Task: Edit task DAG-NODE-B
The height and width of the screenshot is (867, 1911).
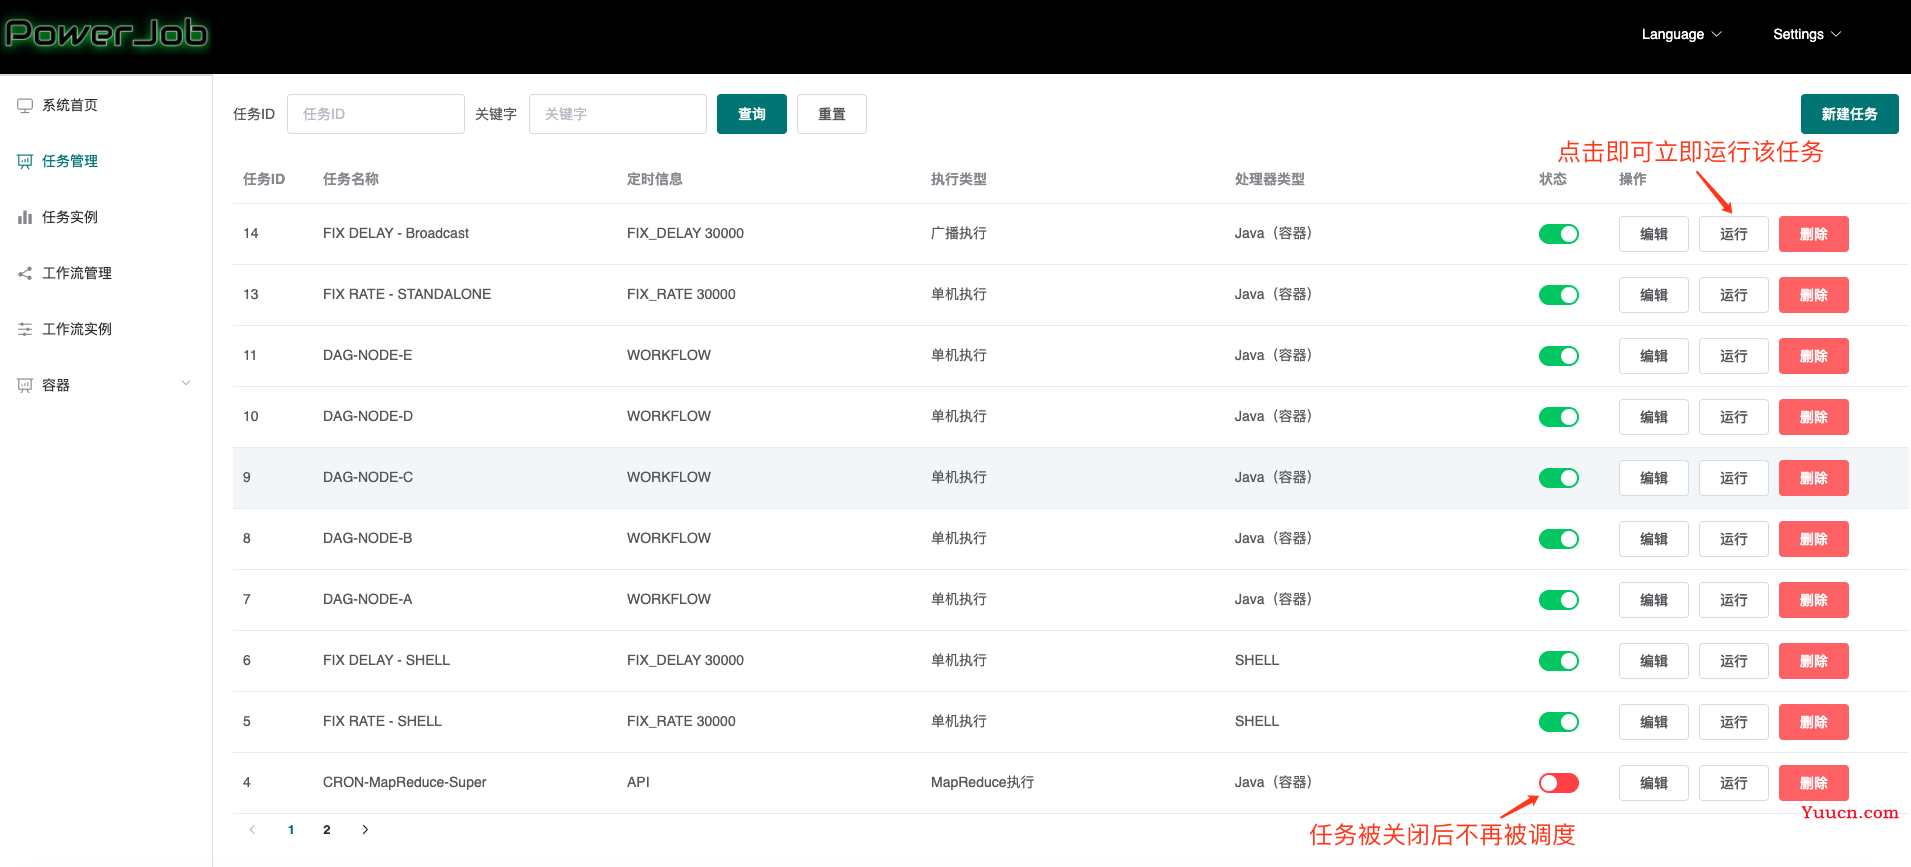Action: [x=1654, y=539]
